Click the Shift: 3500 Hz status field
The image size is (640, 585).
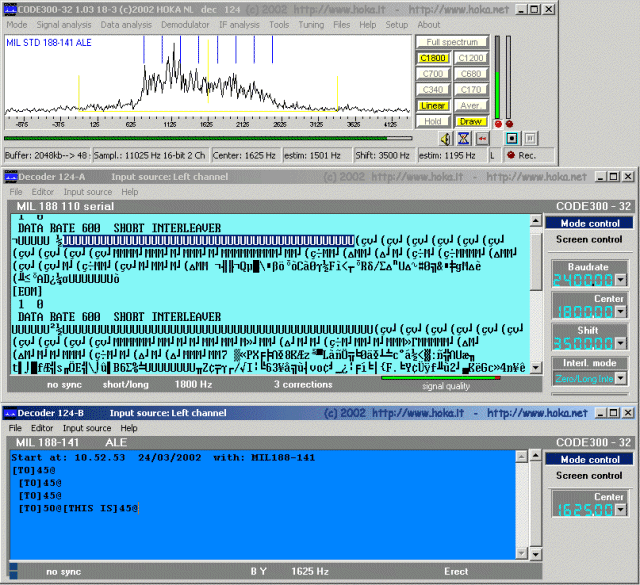[383, 156]
